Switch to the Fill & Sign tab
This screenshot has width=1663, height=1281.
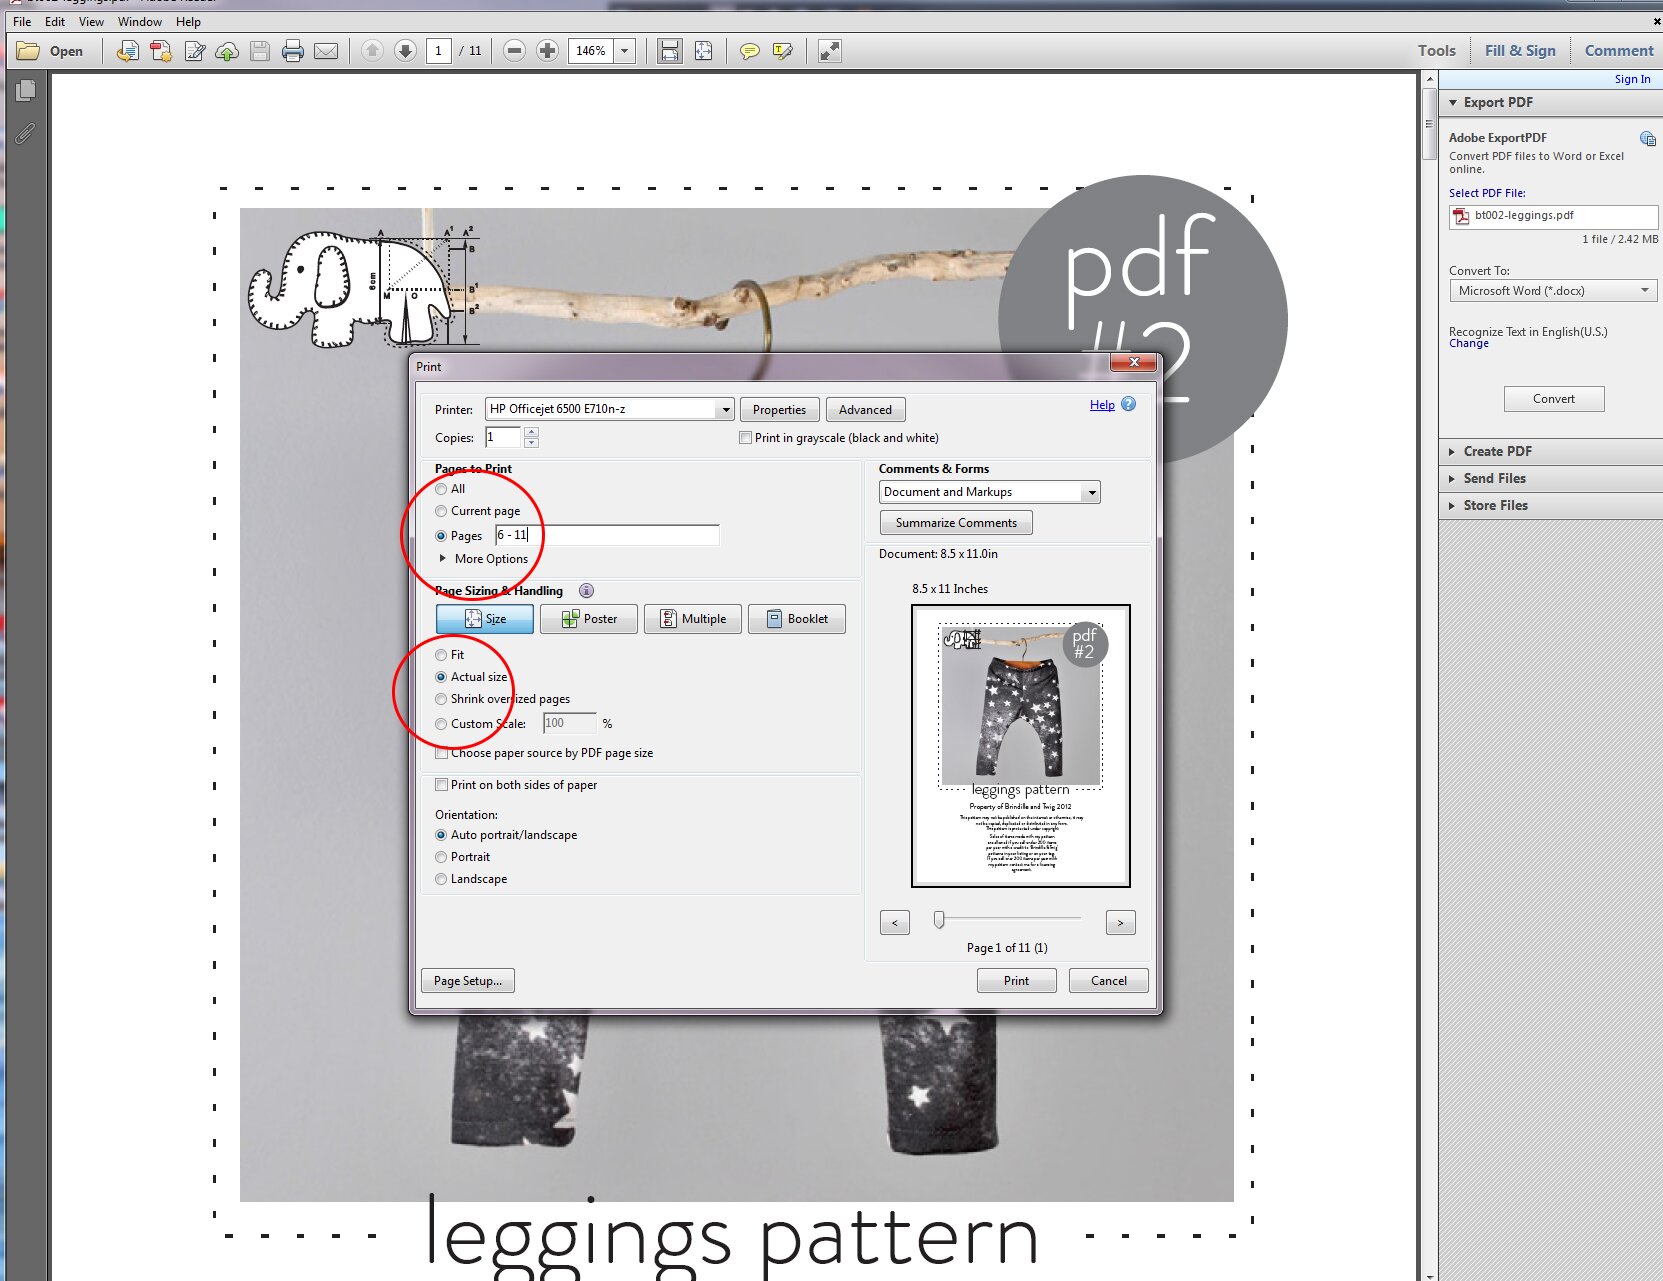pyautogui.click(x=1519, y=51)
